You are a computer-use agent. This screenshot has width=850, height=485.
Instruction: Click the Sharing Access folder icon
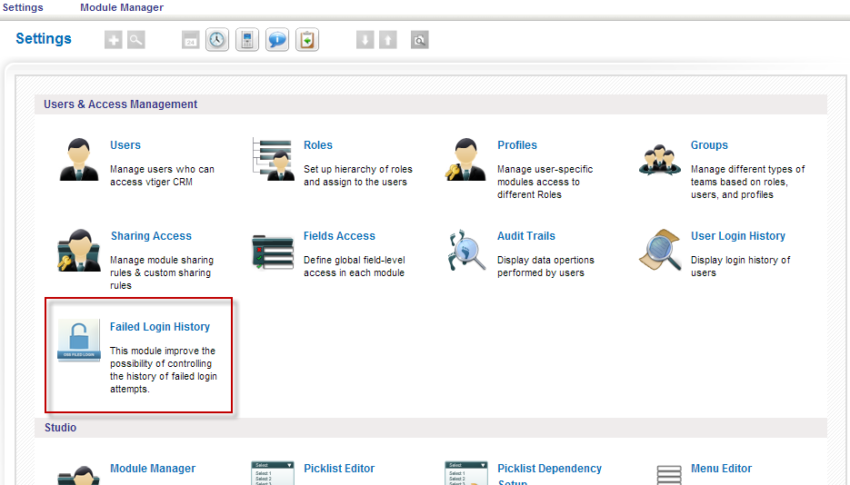click(x=79, y=250)
